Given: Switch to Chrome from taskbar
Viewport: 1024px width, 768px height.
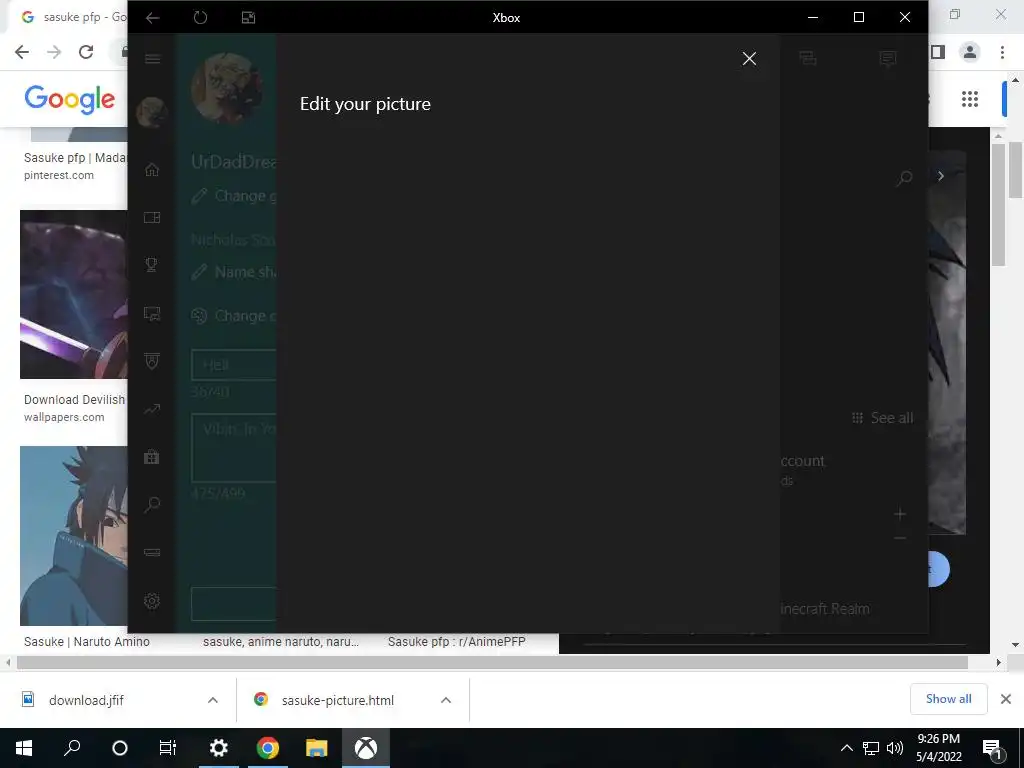Looking at the screenshot, I should (x=268, y=748).
